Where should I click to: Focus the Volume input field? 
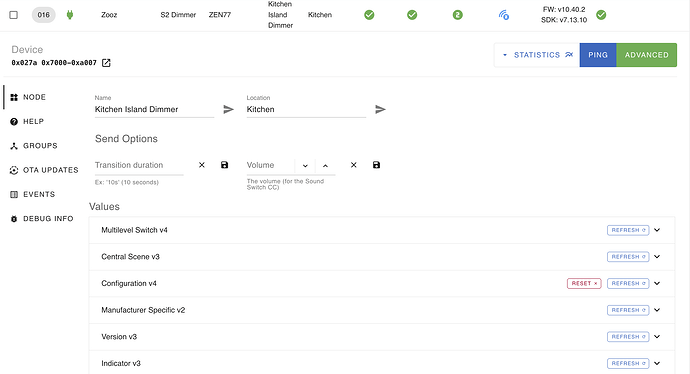269,165
